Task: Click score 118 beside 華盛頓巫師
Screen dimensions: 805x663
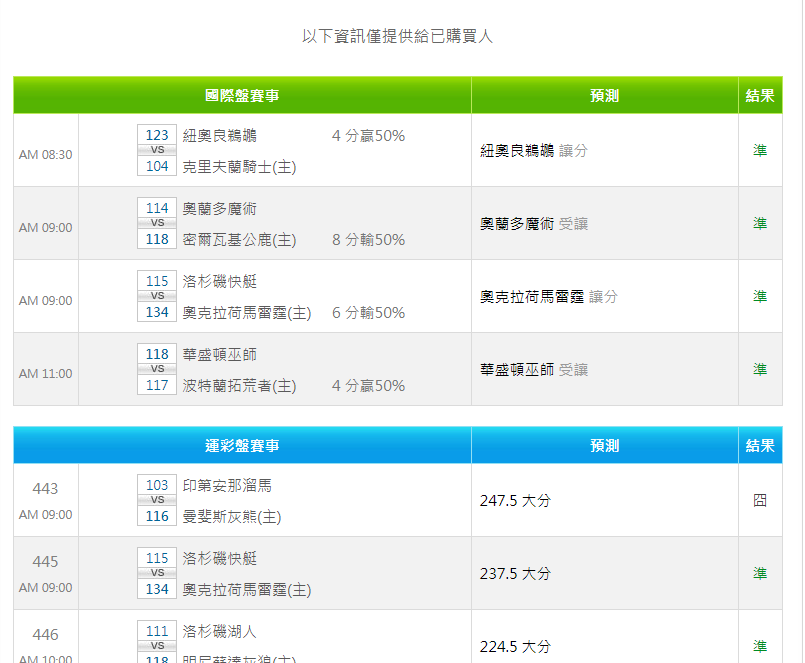Action: tap(157, 354)
